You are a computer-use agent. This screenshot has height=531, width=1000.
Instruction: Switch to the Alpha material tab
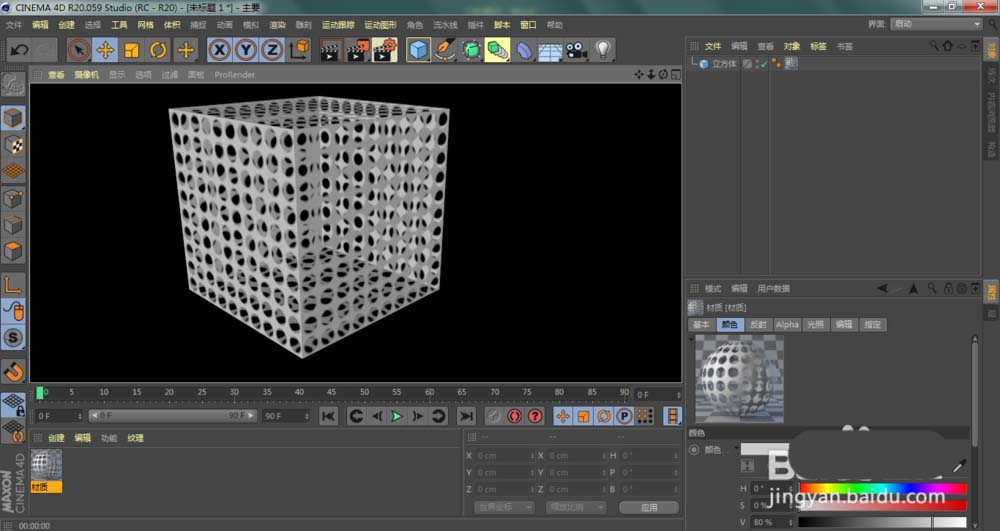[787, 325]
